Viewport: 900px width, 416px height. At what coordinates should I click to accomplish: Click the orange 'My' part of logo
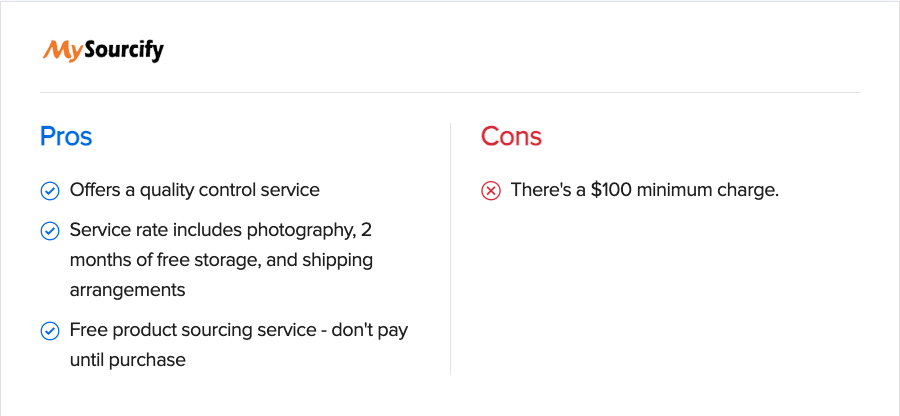pyautogui.click(x=64, y=51)
